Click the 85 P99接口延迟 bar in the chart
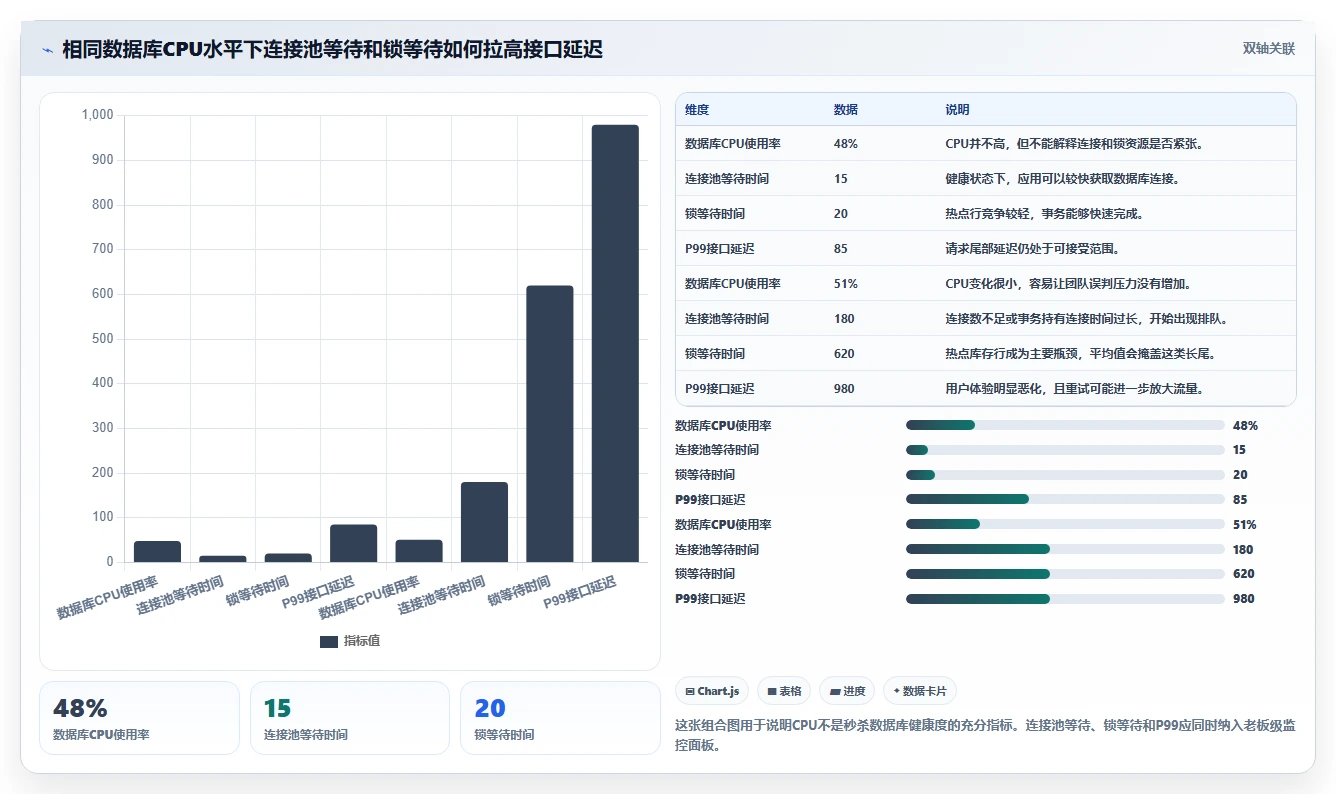 pyautogui.click(x=354, y=543)
